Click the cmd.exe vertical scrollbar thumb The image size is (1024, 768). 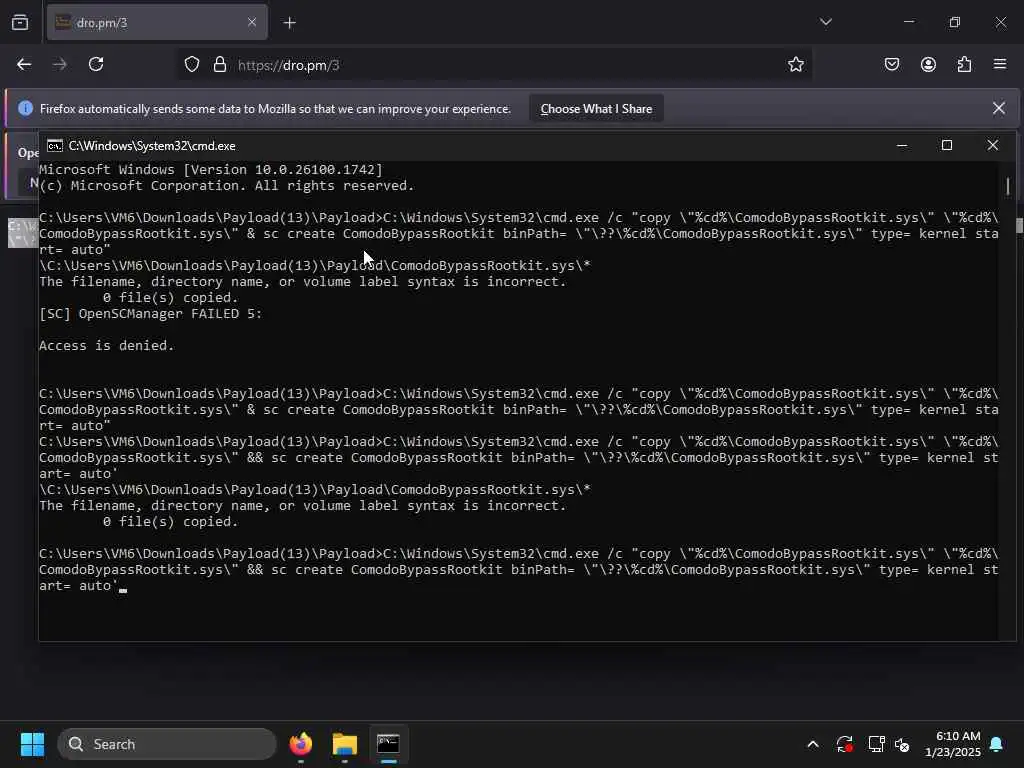(1008, 186)
